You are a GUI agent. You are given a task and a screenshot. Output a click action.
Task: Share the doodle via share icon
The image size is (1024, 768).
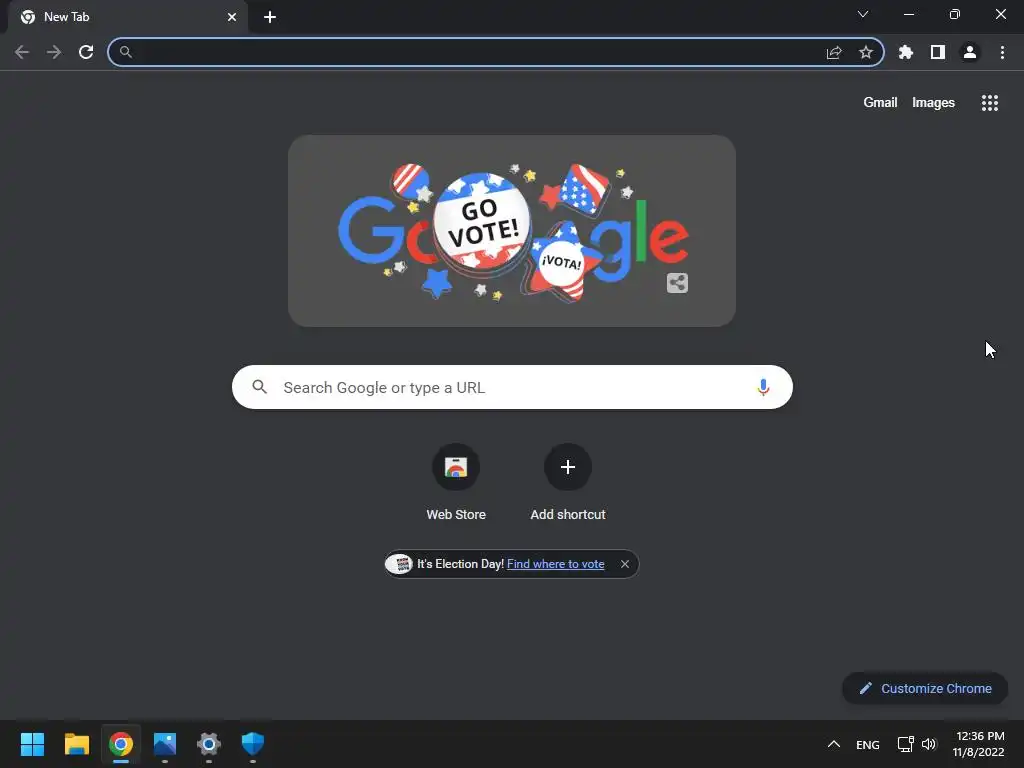pyautogui.click(x=677, y=283)
